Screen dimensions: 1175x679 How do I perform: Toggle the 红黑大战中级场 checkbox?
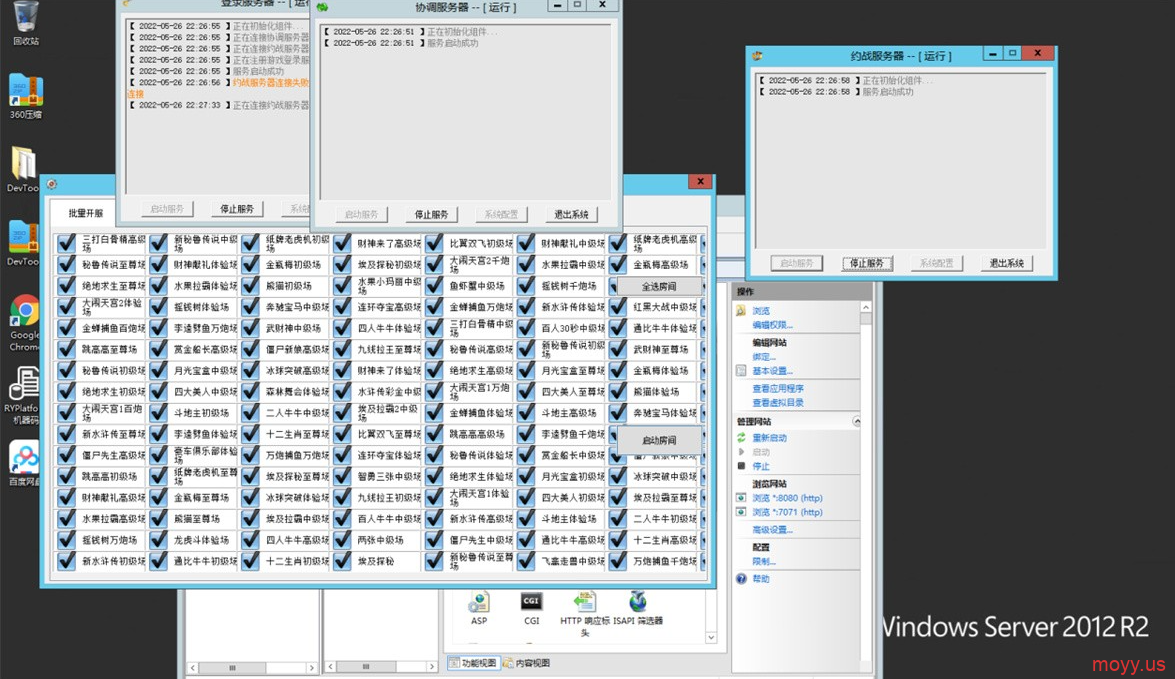(x=618, y=307)
